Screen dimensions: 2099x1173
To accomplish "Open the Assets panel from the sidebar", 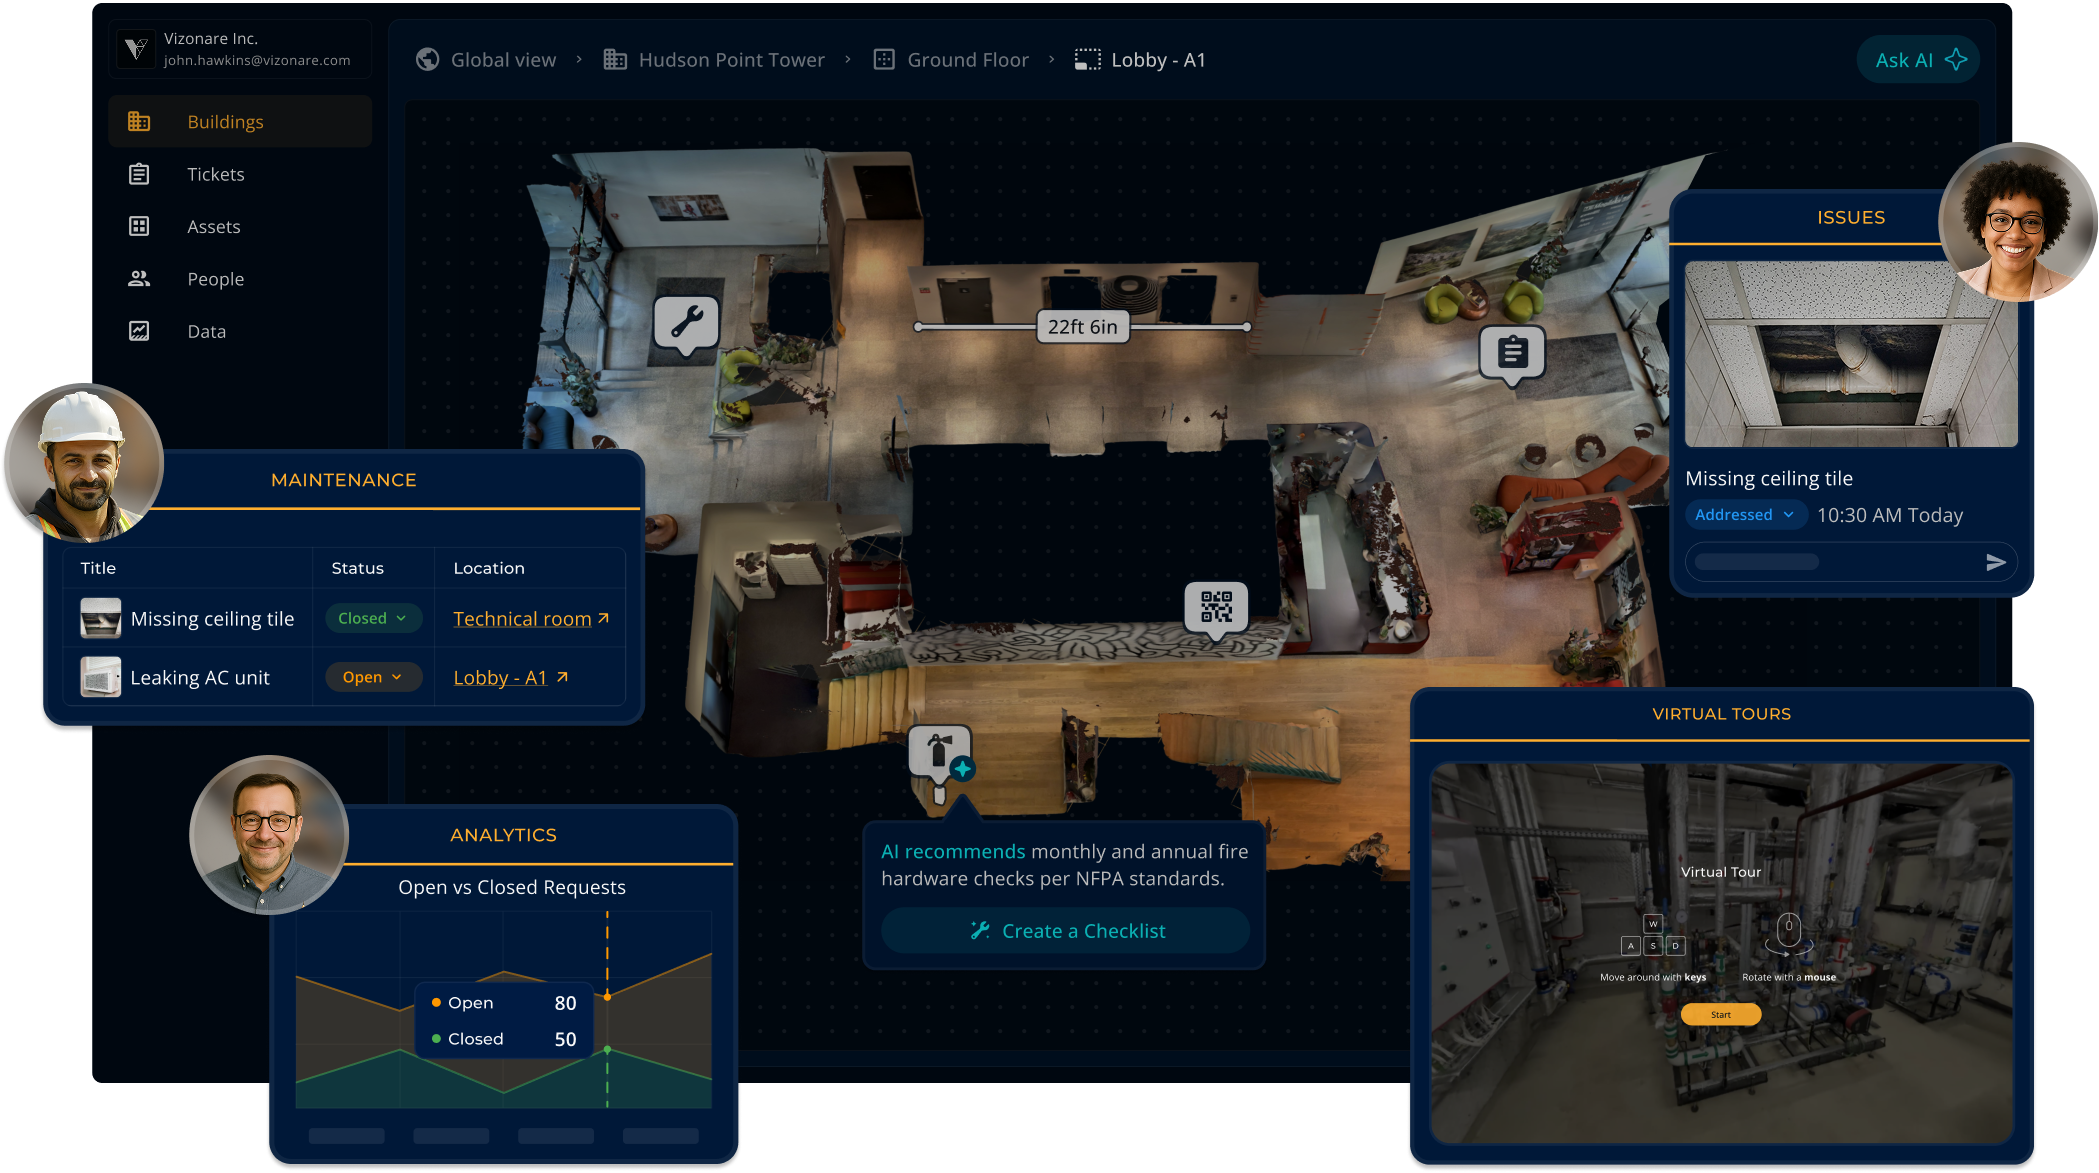I will pos(141,226).
